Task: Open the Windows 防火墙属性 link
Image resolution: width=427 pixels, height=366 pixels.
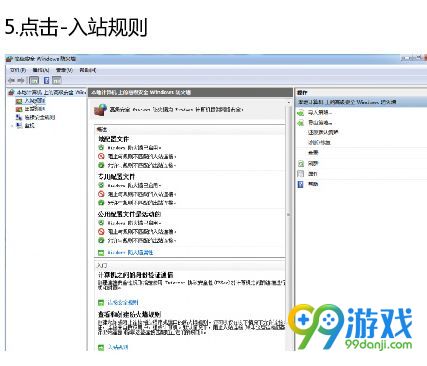Action: click(x=130, y=253)
